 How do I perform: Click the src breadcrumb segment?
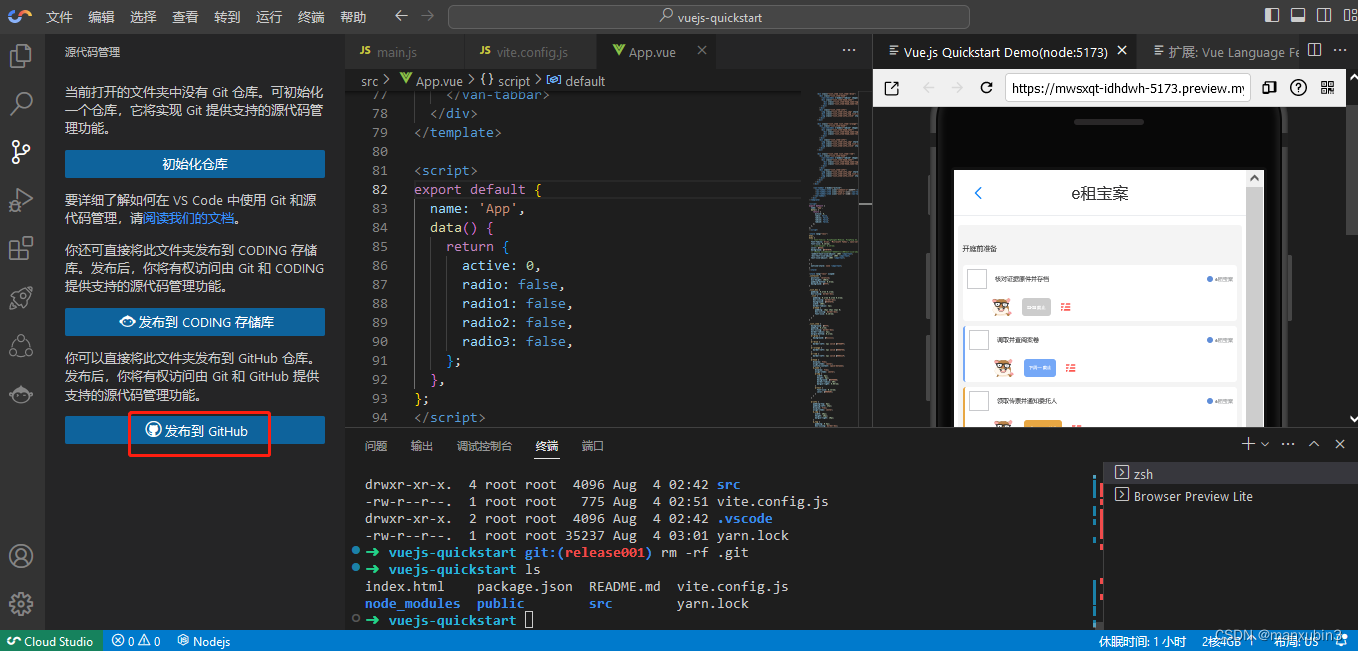pos(370,81)
